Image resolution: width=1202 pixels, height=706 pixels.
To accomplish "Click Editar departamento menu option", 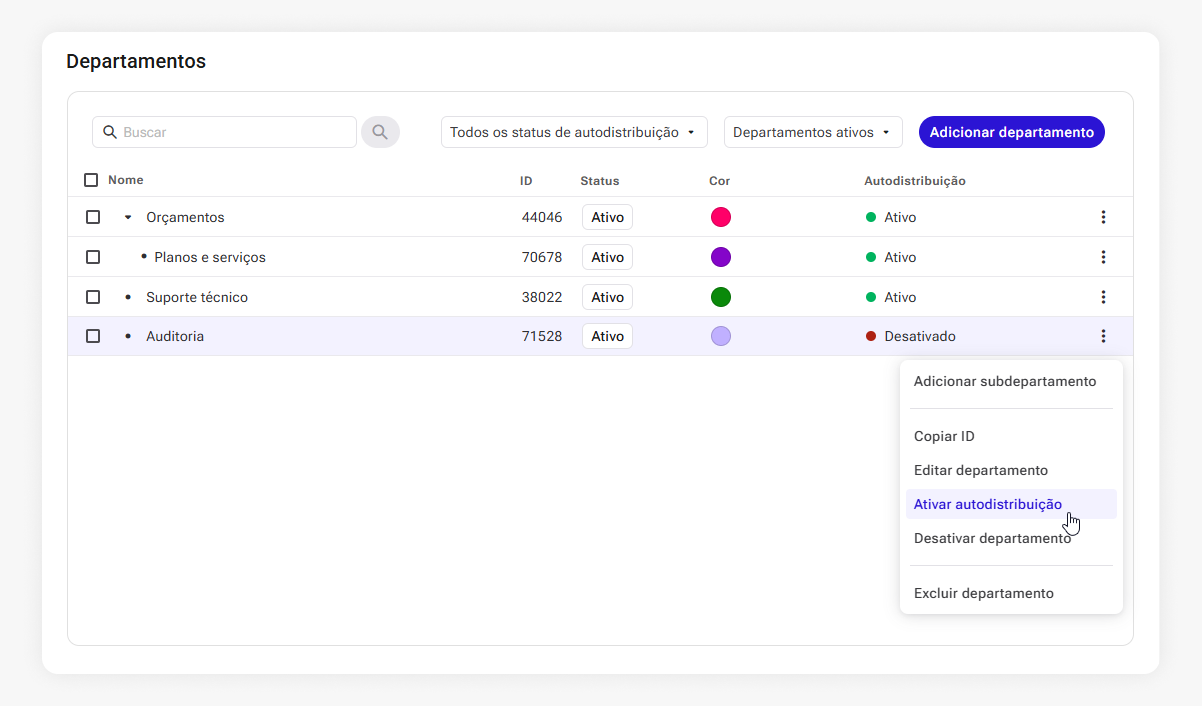I will [x=981, y=470].
